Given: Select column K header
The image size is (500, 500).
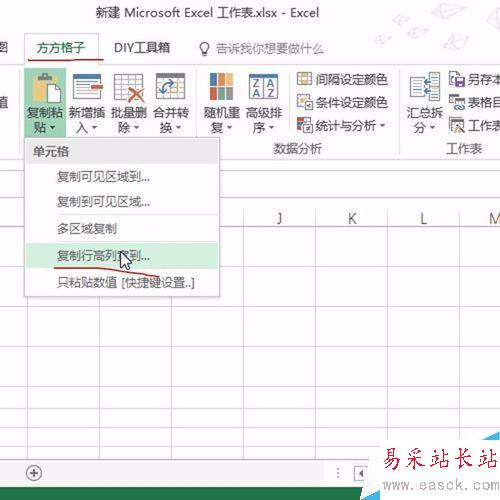Looking at the screenshot, I should click(x=352, y=218).
